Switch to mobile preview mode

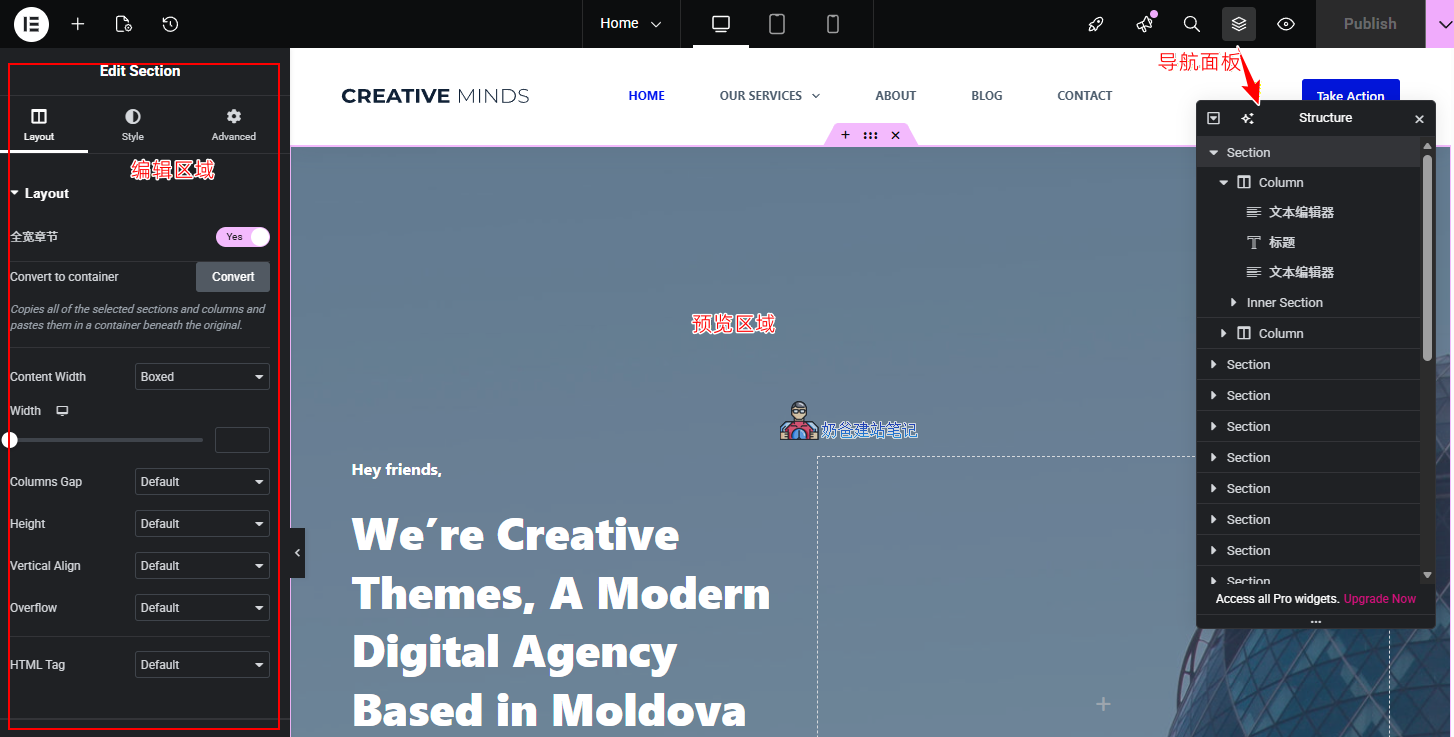[x=833, y=23]
